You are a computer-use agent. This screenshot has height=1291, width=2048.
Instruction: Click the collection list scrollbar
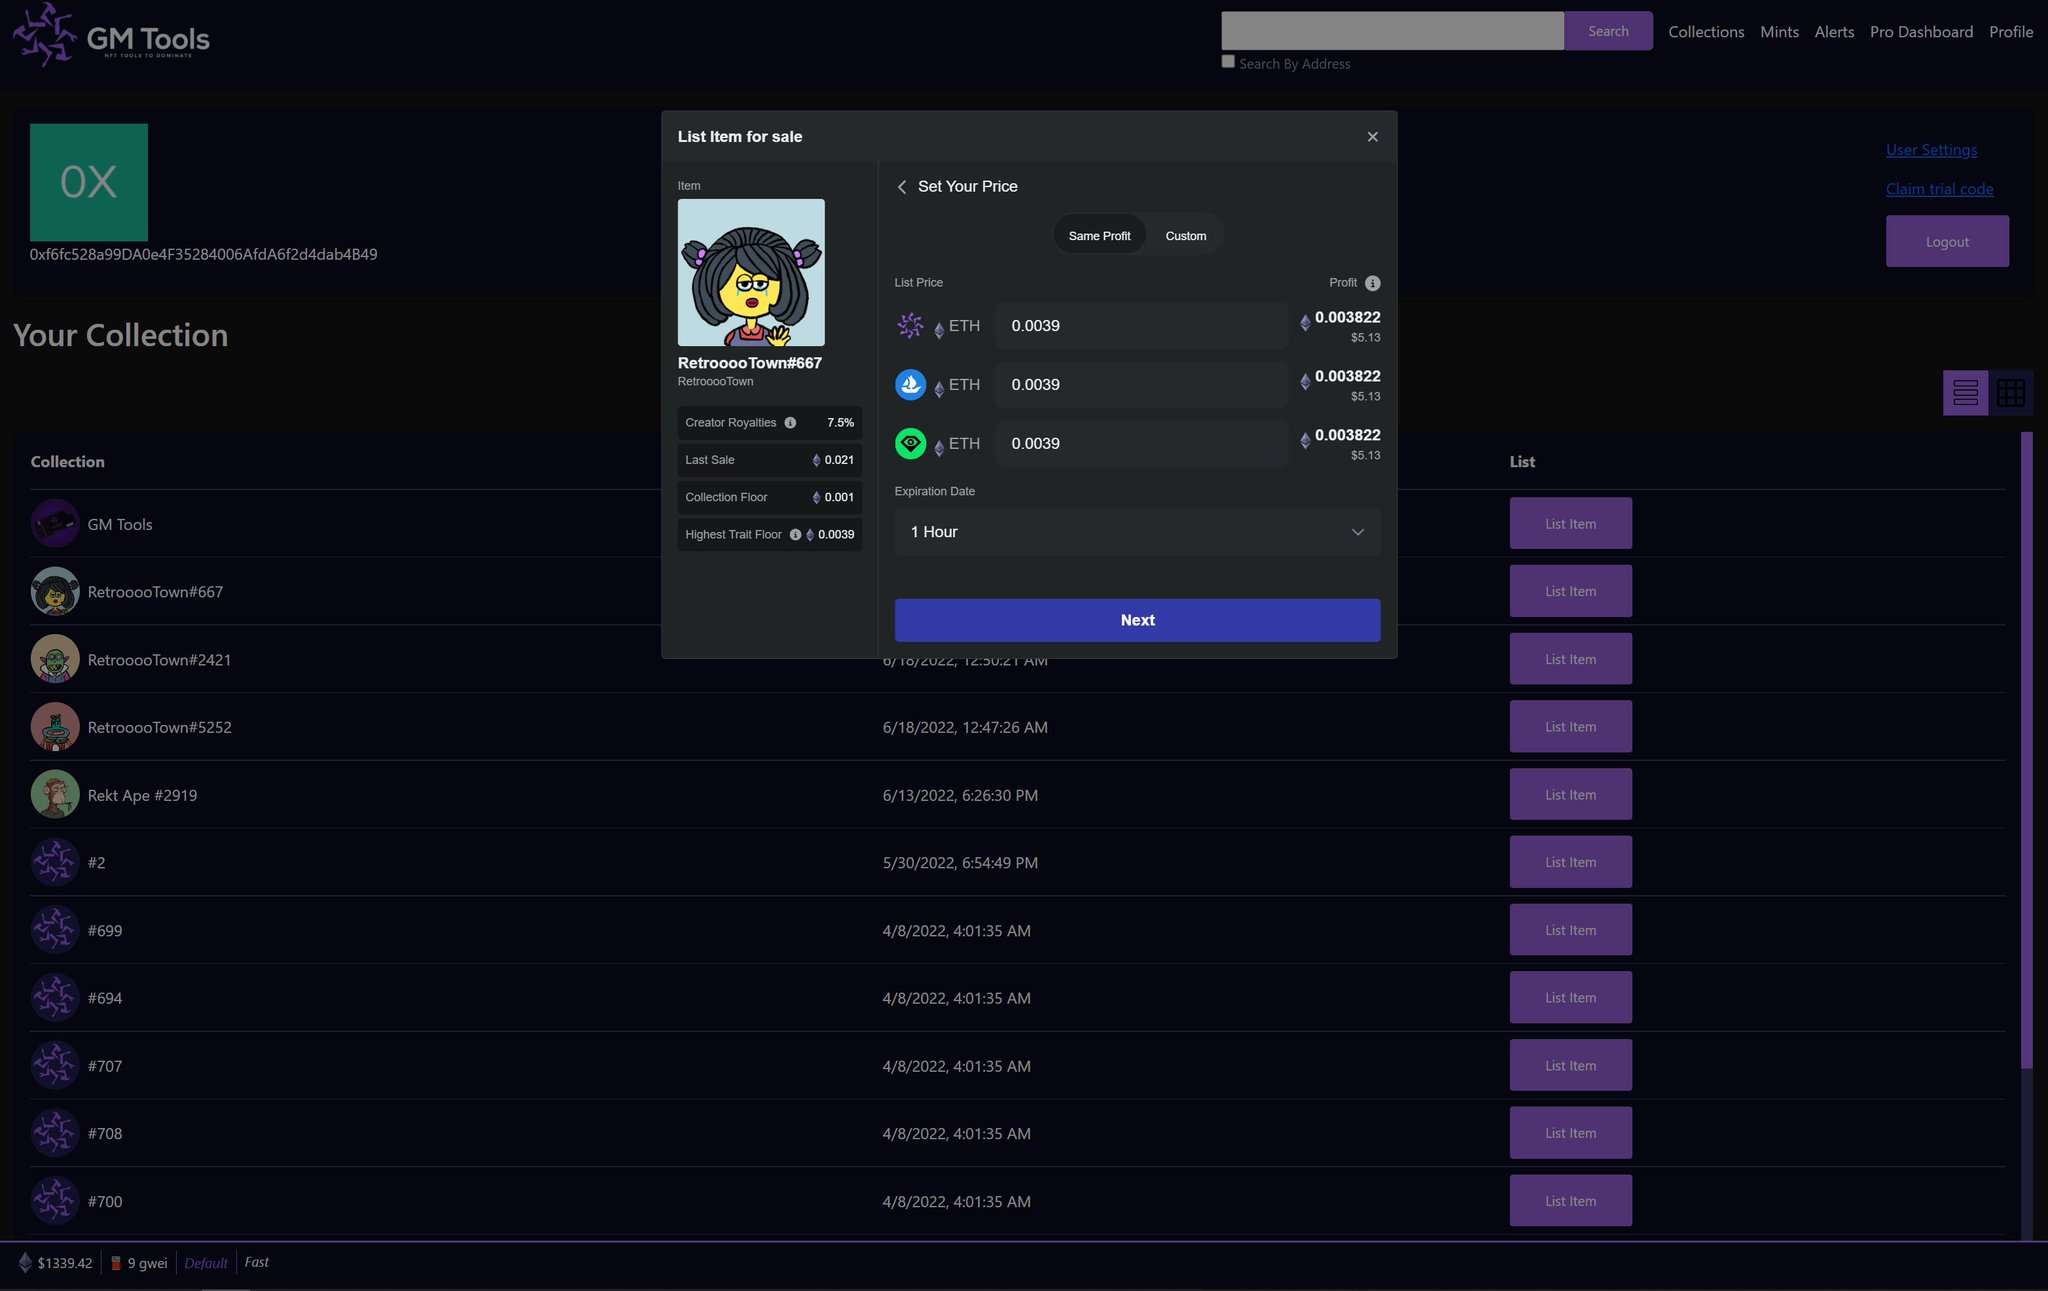pyautogui.click(x=2026, y=750)
